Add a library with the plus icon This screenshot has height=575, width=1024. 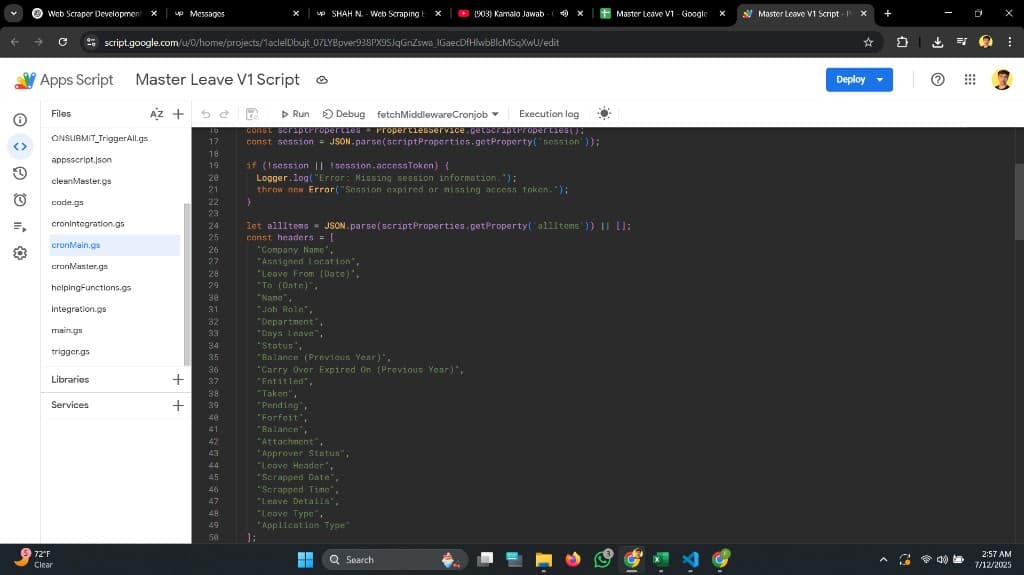[178, 380]
